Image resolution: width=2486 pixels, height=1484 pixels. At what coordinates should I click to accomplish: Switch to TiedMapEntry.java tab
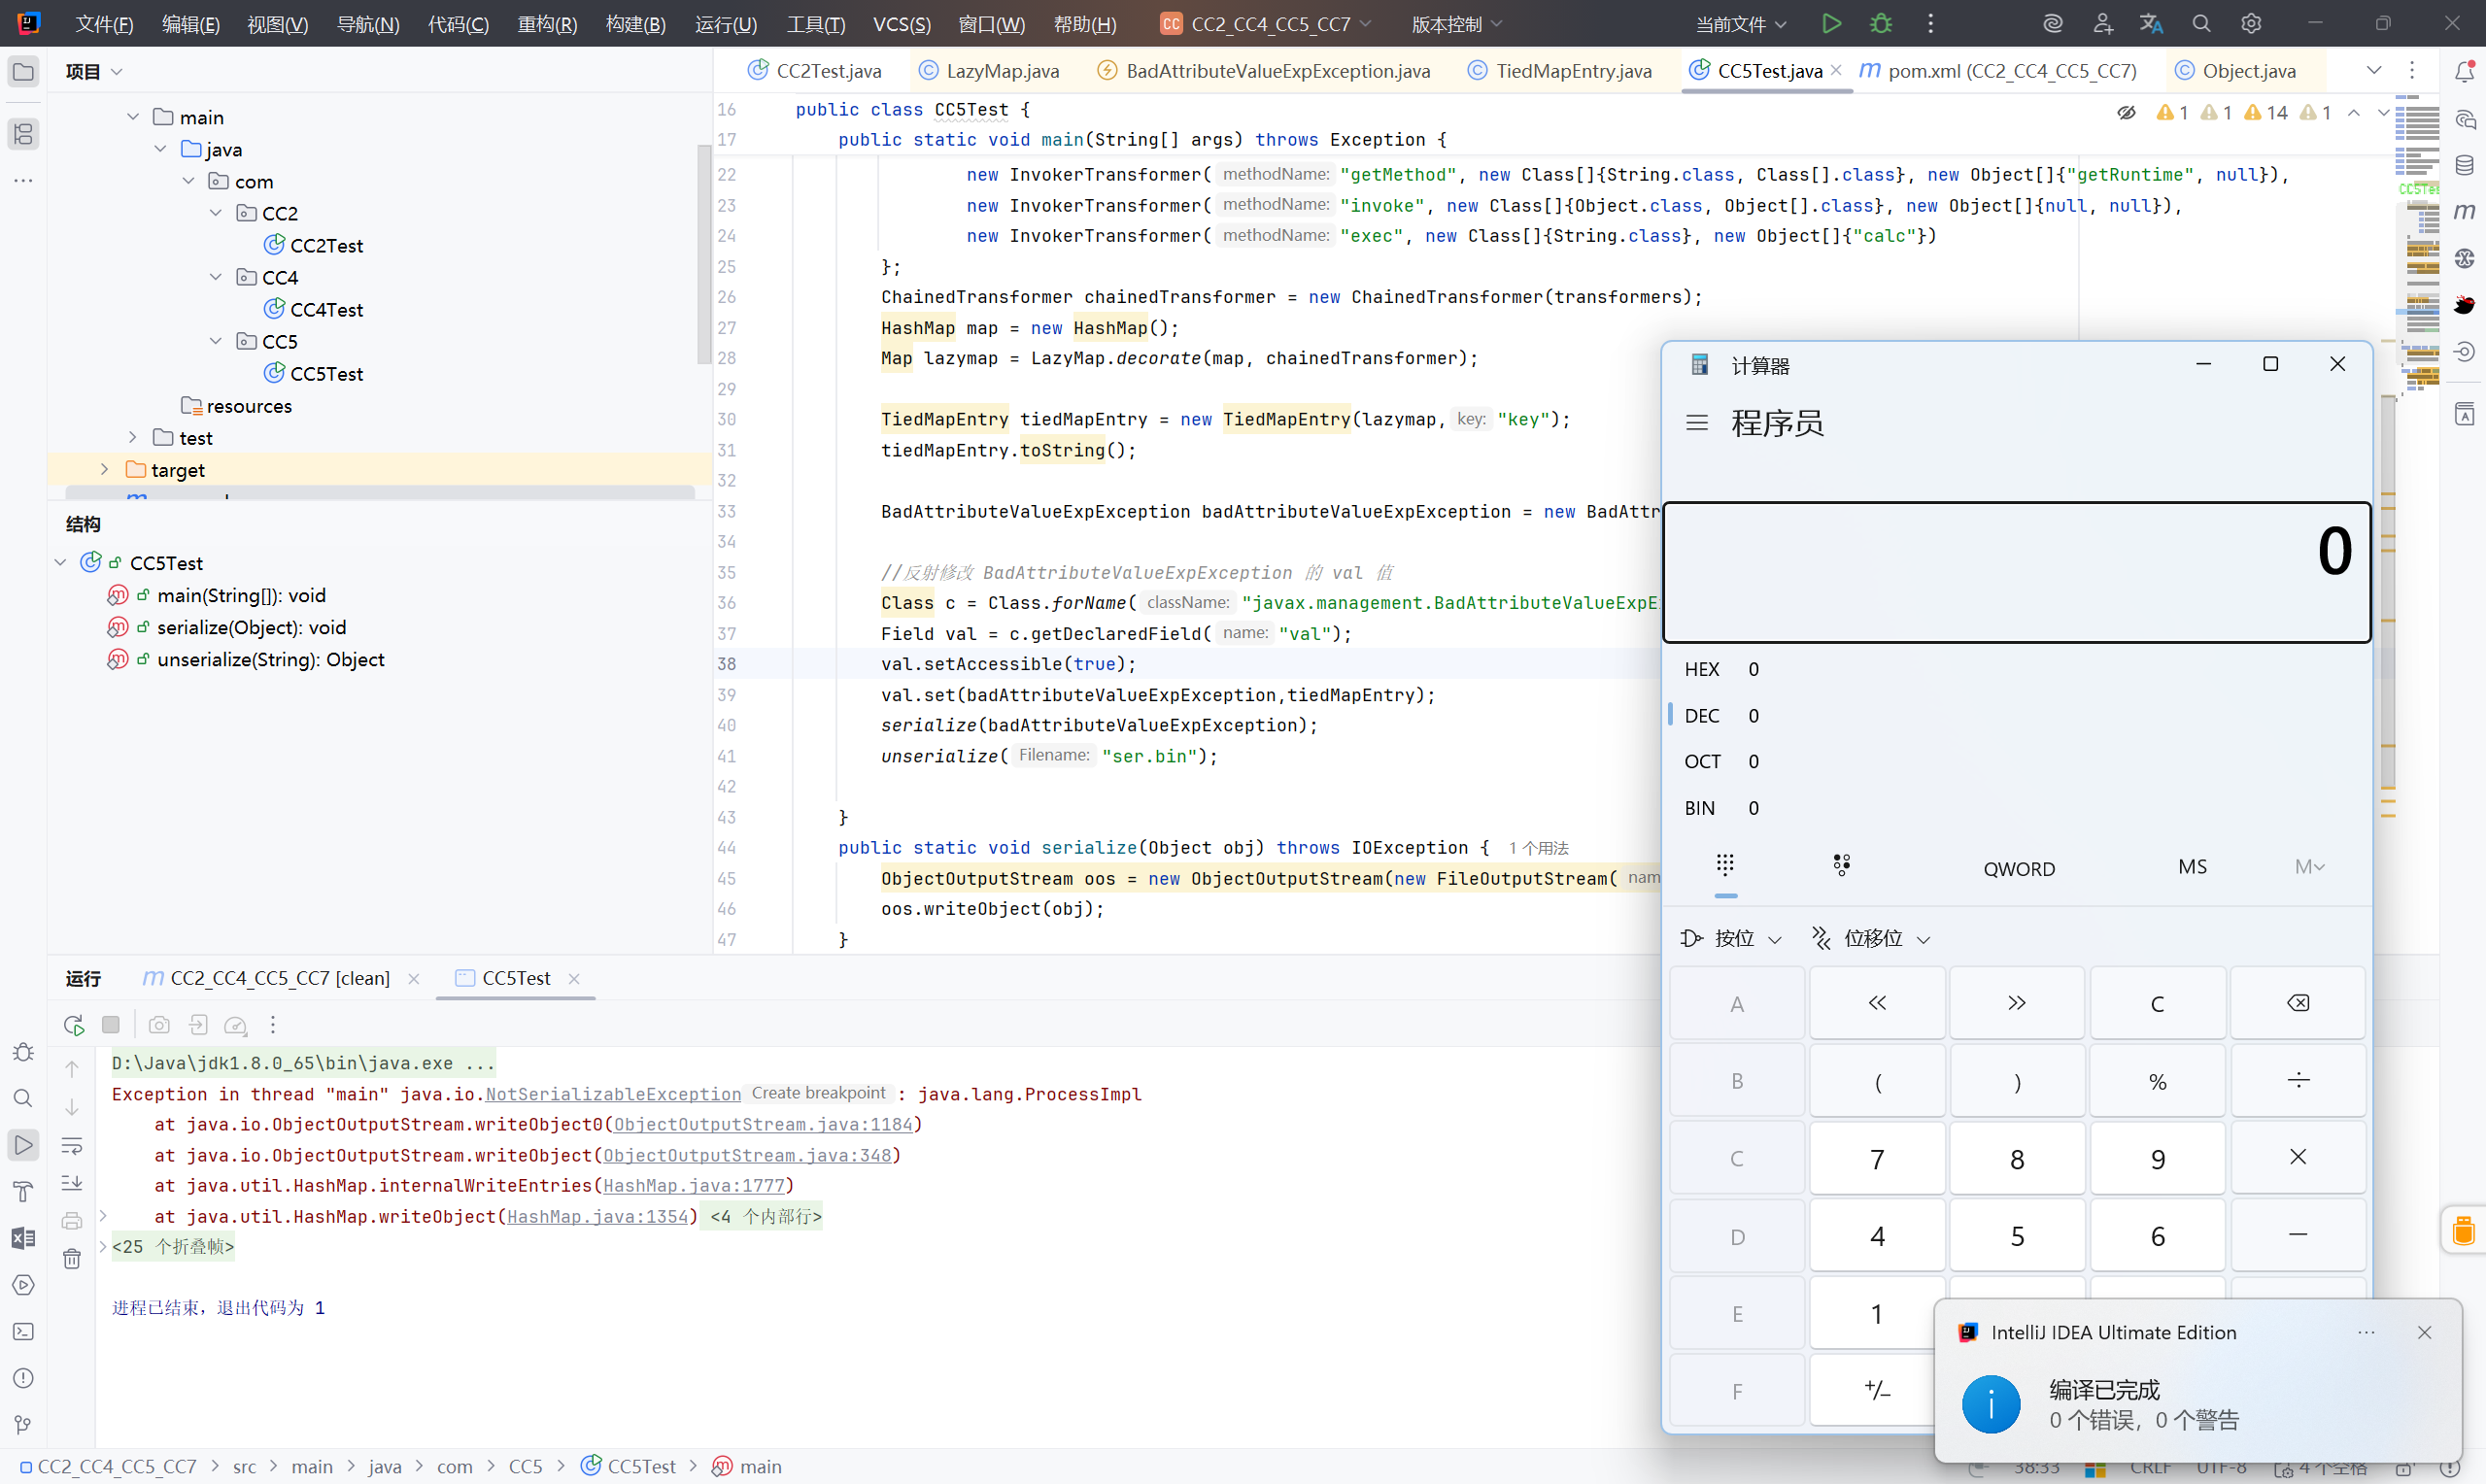(1572, 71)
